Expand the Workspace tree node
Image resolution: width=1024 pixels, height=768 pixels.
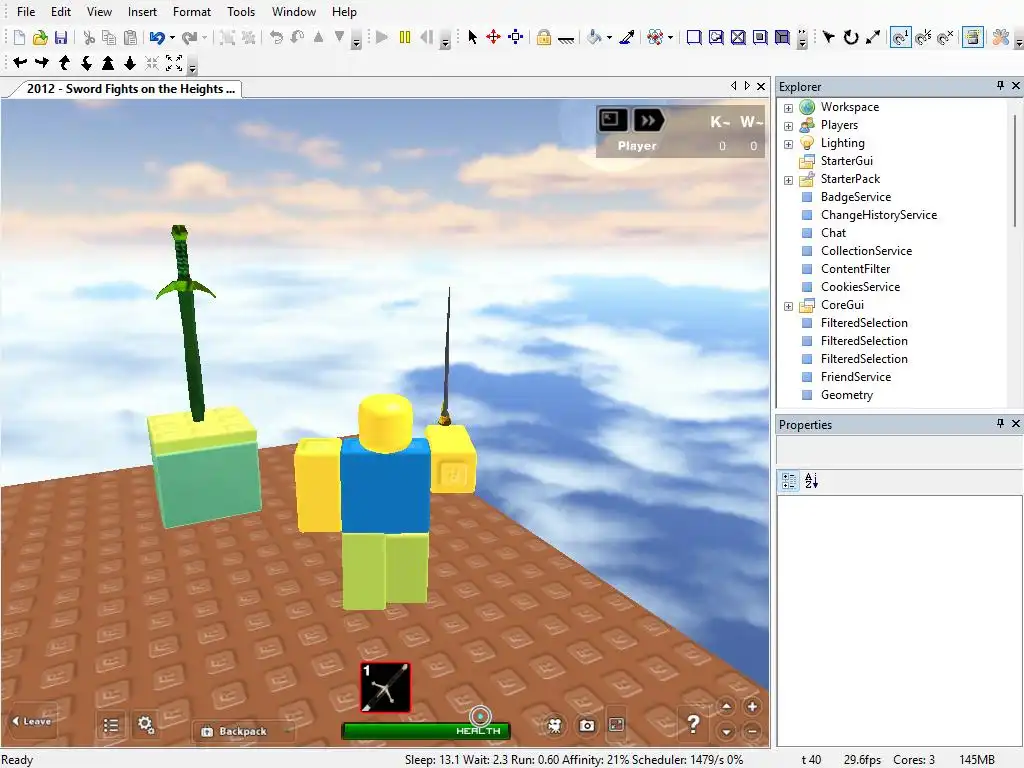[788, 108]
